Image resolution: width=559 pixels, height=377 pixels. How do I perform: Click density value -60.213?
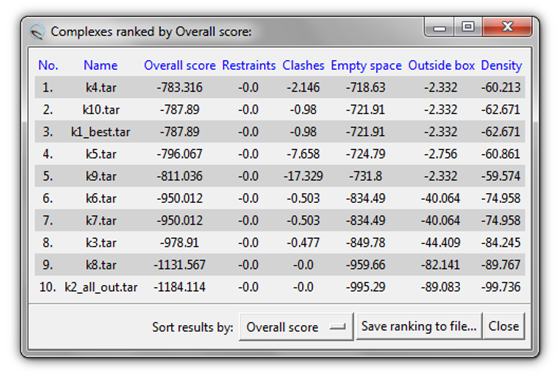click(x=501, y=87)
